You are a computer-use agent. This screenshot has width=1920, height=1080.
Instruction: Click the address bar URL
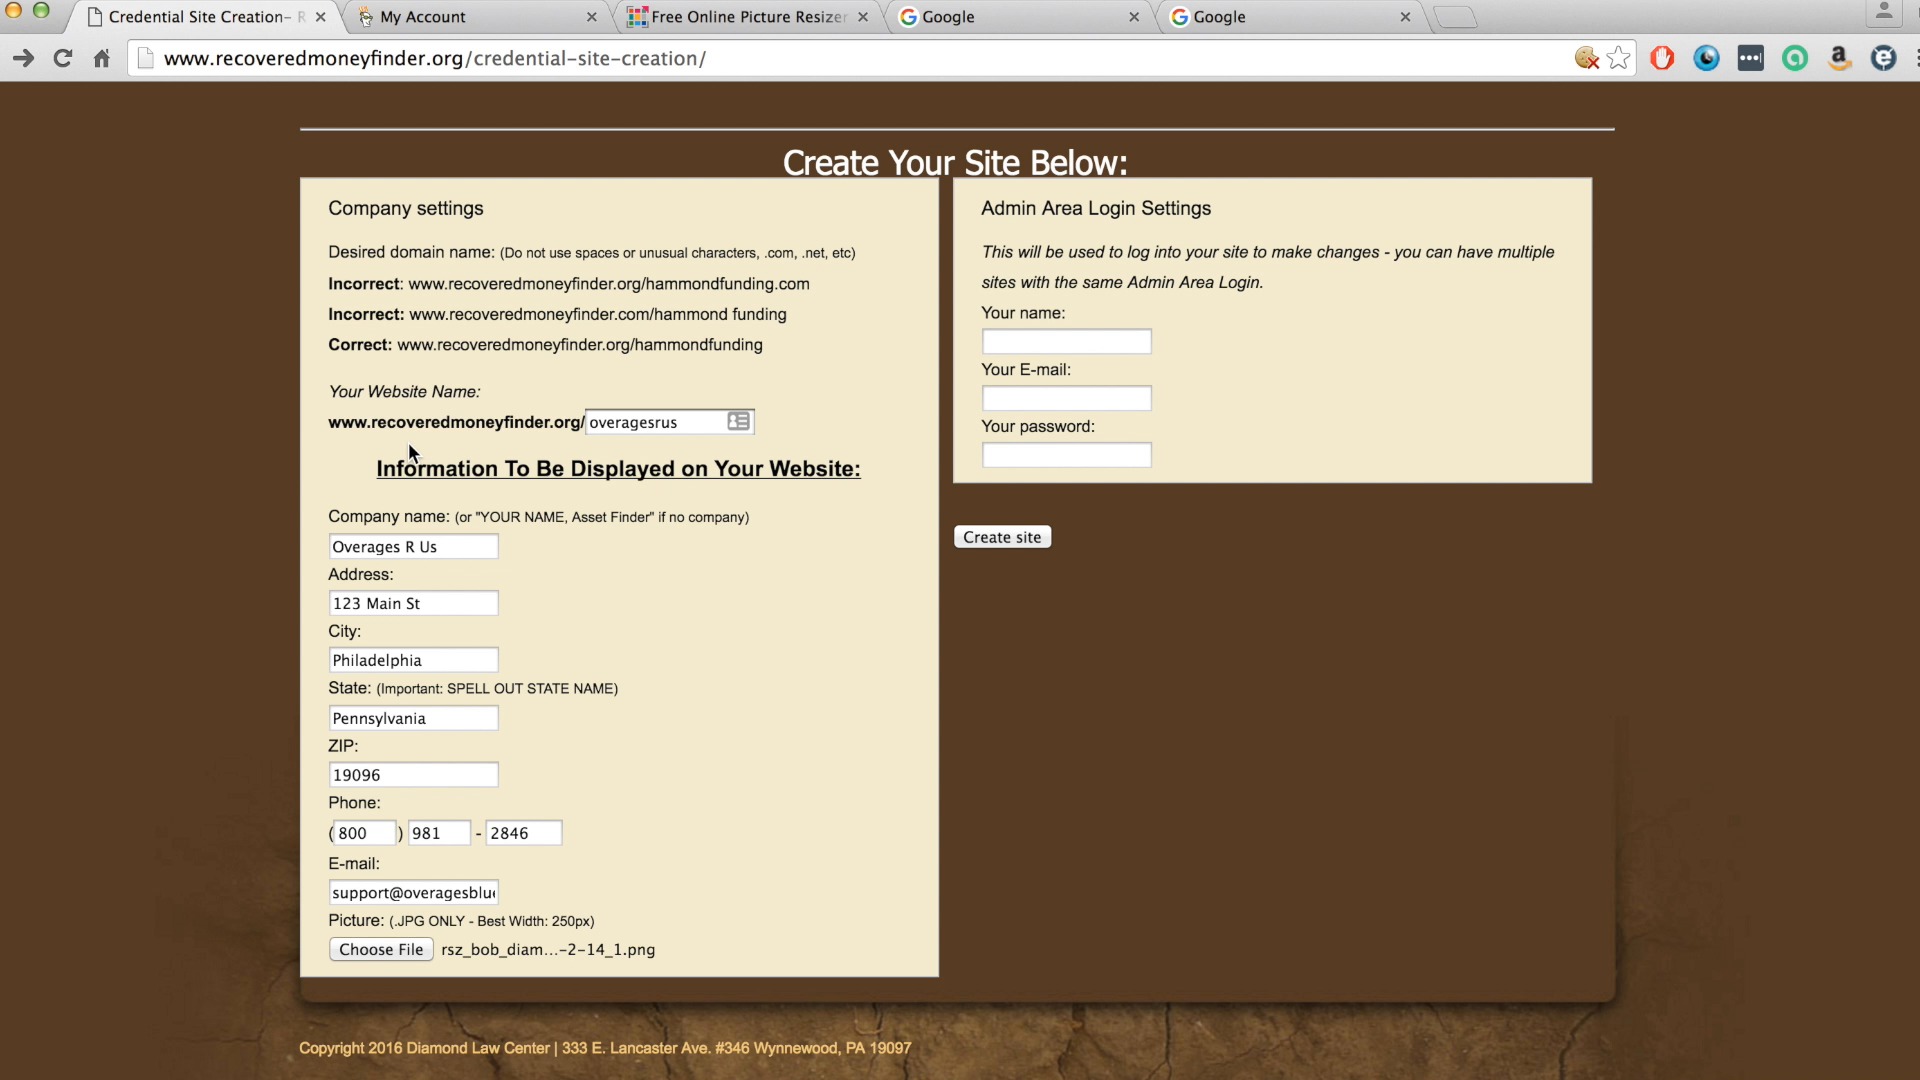click(x=435, y=58)
